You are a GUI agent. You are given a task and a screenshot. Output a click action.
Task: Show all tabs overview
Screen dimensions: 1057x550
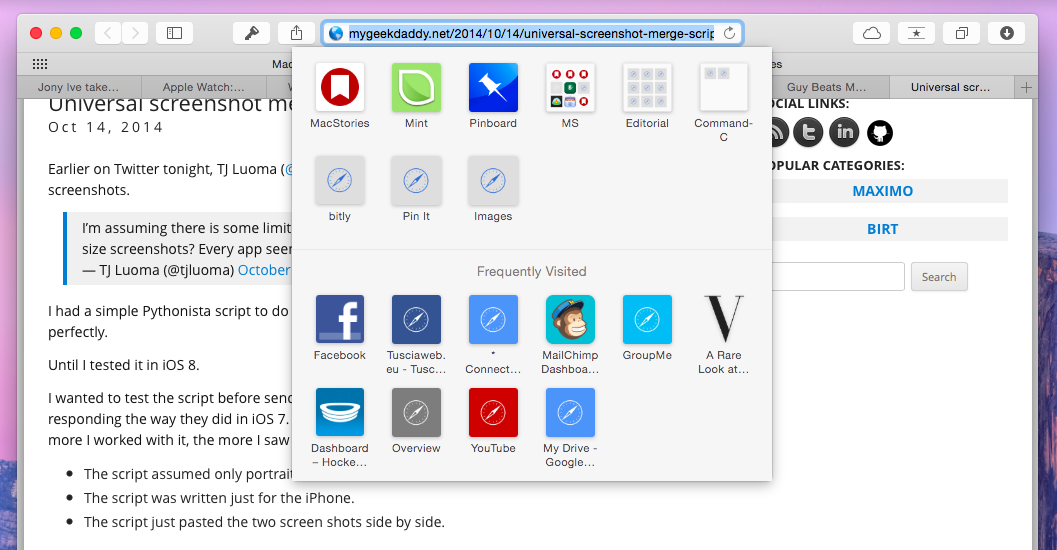(962, 33)
